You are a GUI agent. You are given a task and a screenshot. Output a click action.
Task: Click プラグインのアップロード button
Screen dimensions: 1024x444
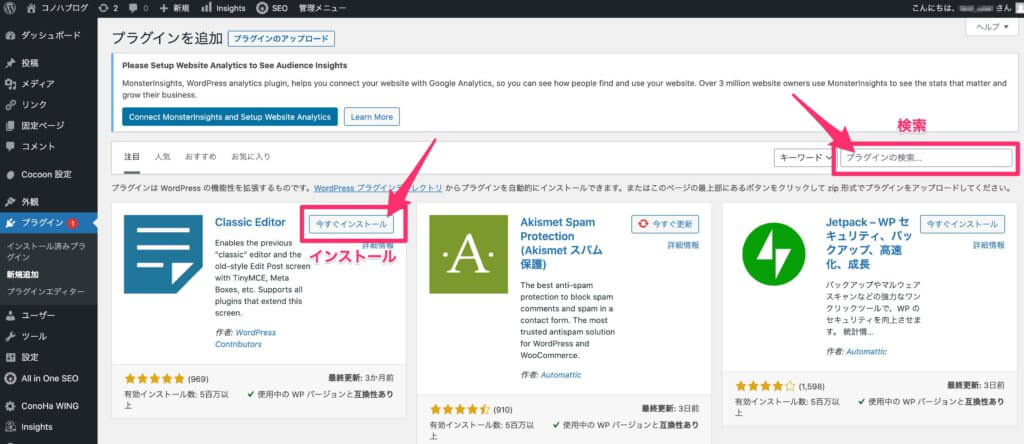[x=281, y=39]
